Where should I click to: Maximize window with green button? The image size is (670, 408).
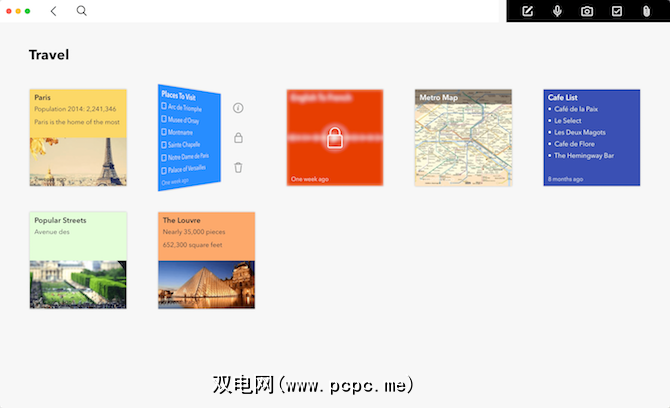point(27,11)
